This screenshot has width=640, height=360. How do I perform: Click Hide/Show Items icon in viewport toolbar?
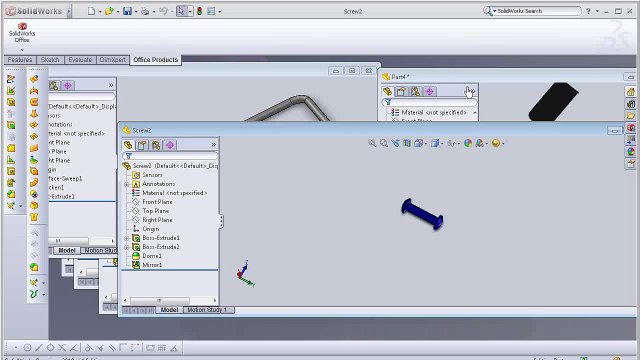pyautogui.click(x=451, y=143)
